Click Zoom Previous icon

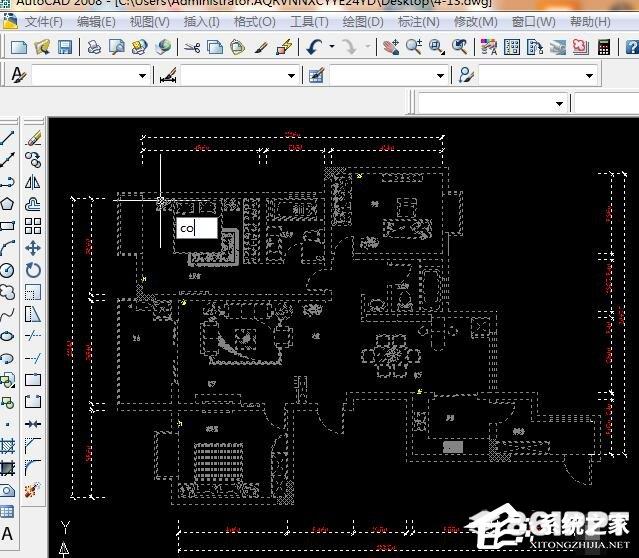[x=460, y=47]
